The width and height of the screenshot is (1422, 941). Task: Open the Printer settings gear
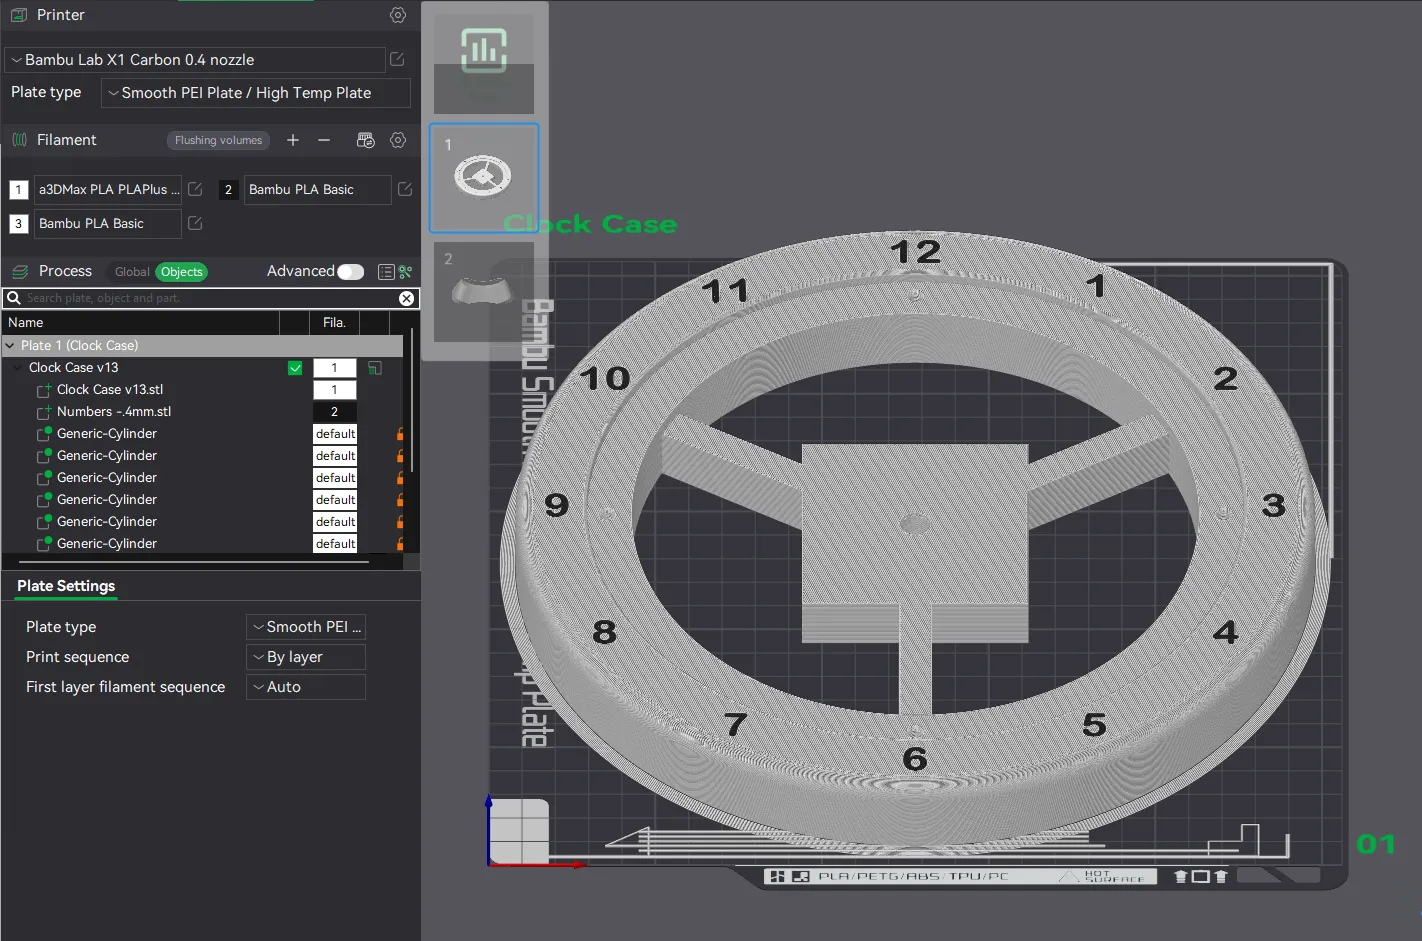tap(397, 15)
